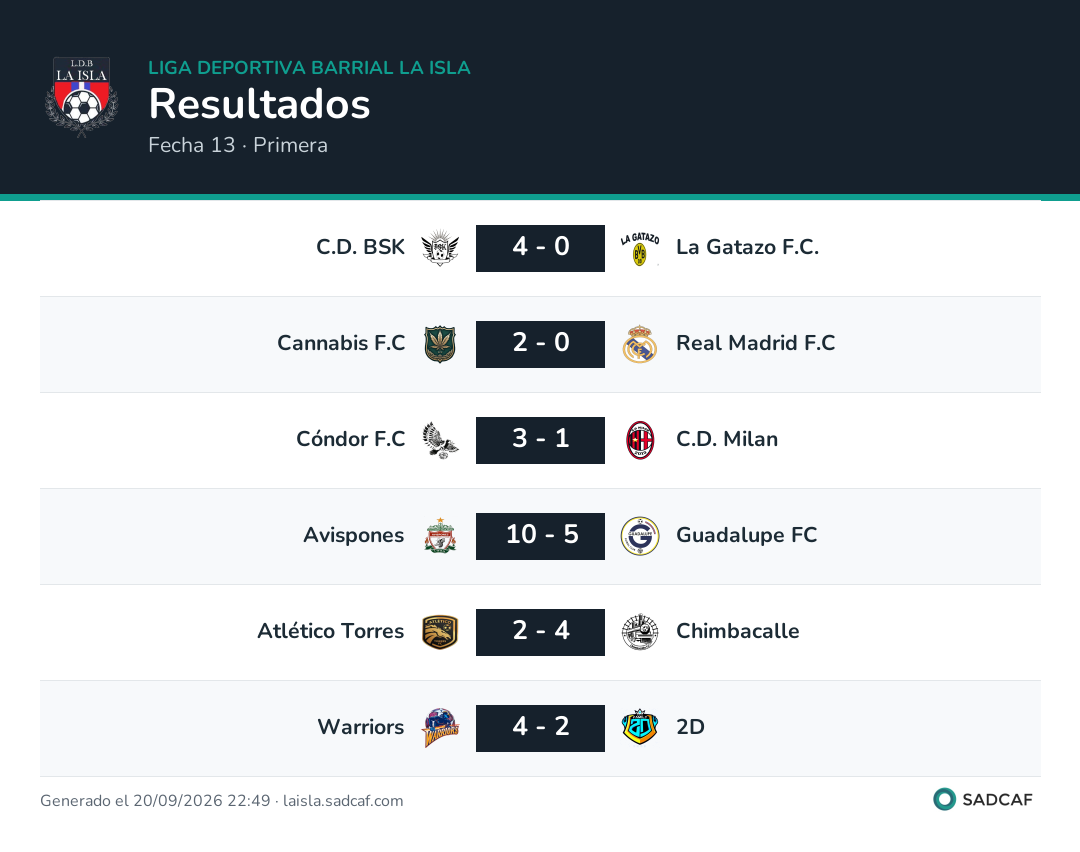Open the Warriors team logo
The height and width of the screenshot is (852, 1080).
click(x=440, y=728)
